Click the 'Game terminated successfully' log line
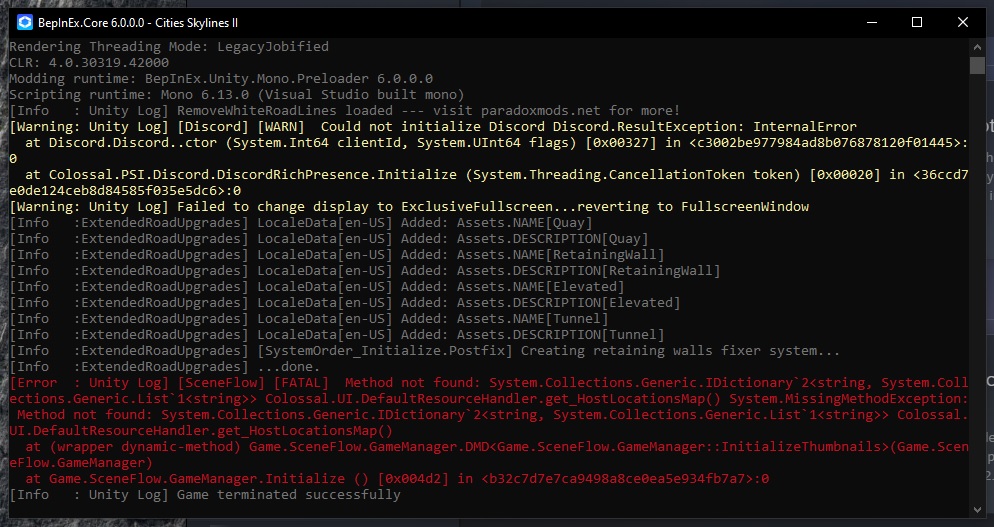Viewport: 994px width, 527px height. tap(205, 495)
